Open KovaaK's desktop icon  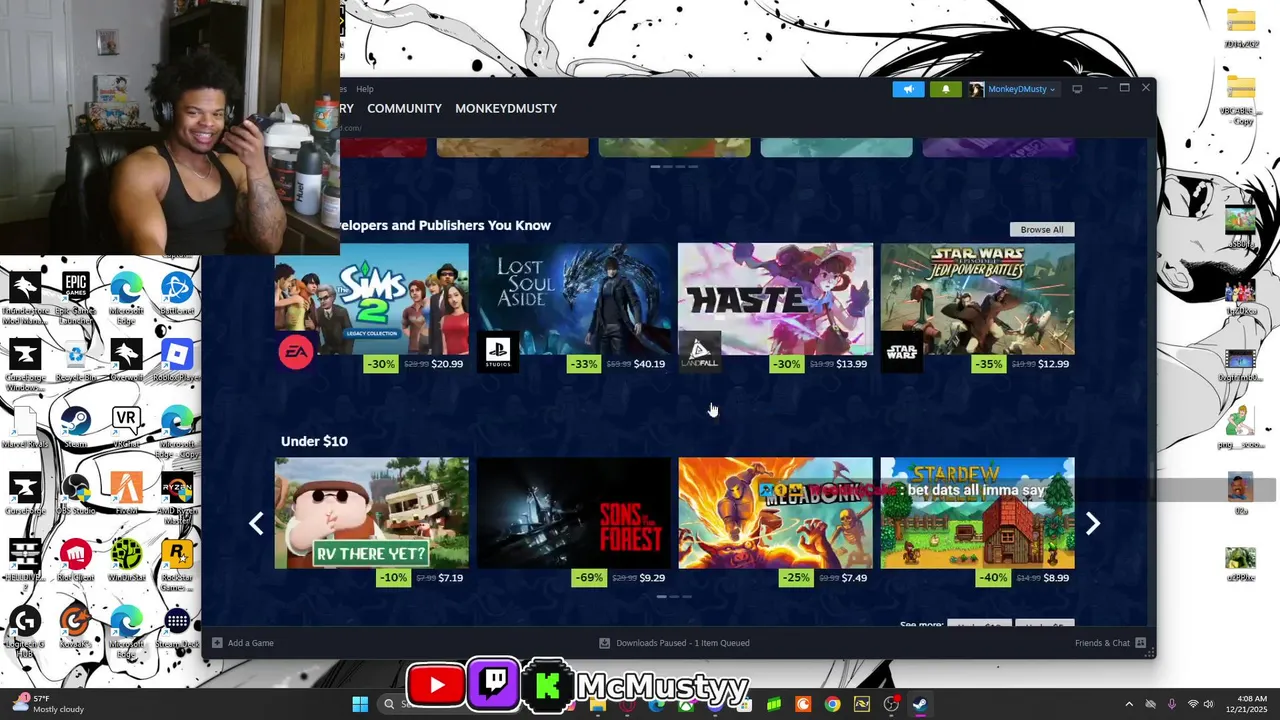pos(76,629)
